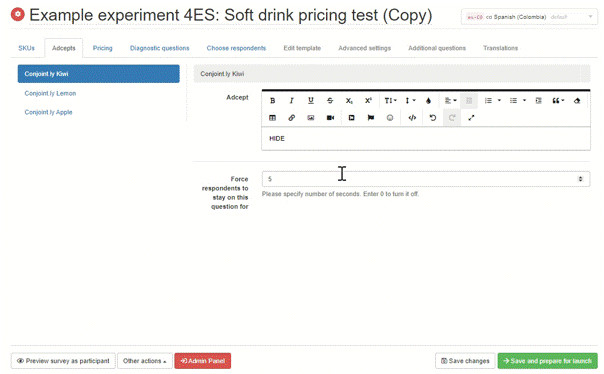The image size is (604, 374).
Task: Insert a link using chain icon
Action: click(292, 118)
